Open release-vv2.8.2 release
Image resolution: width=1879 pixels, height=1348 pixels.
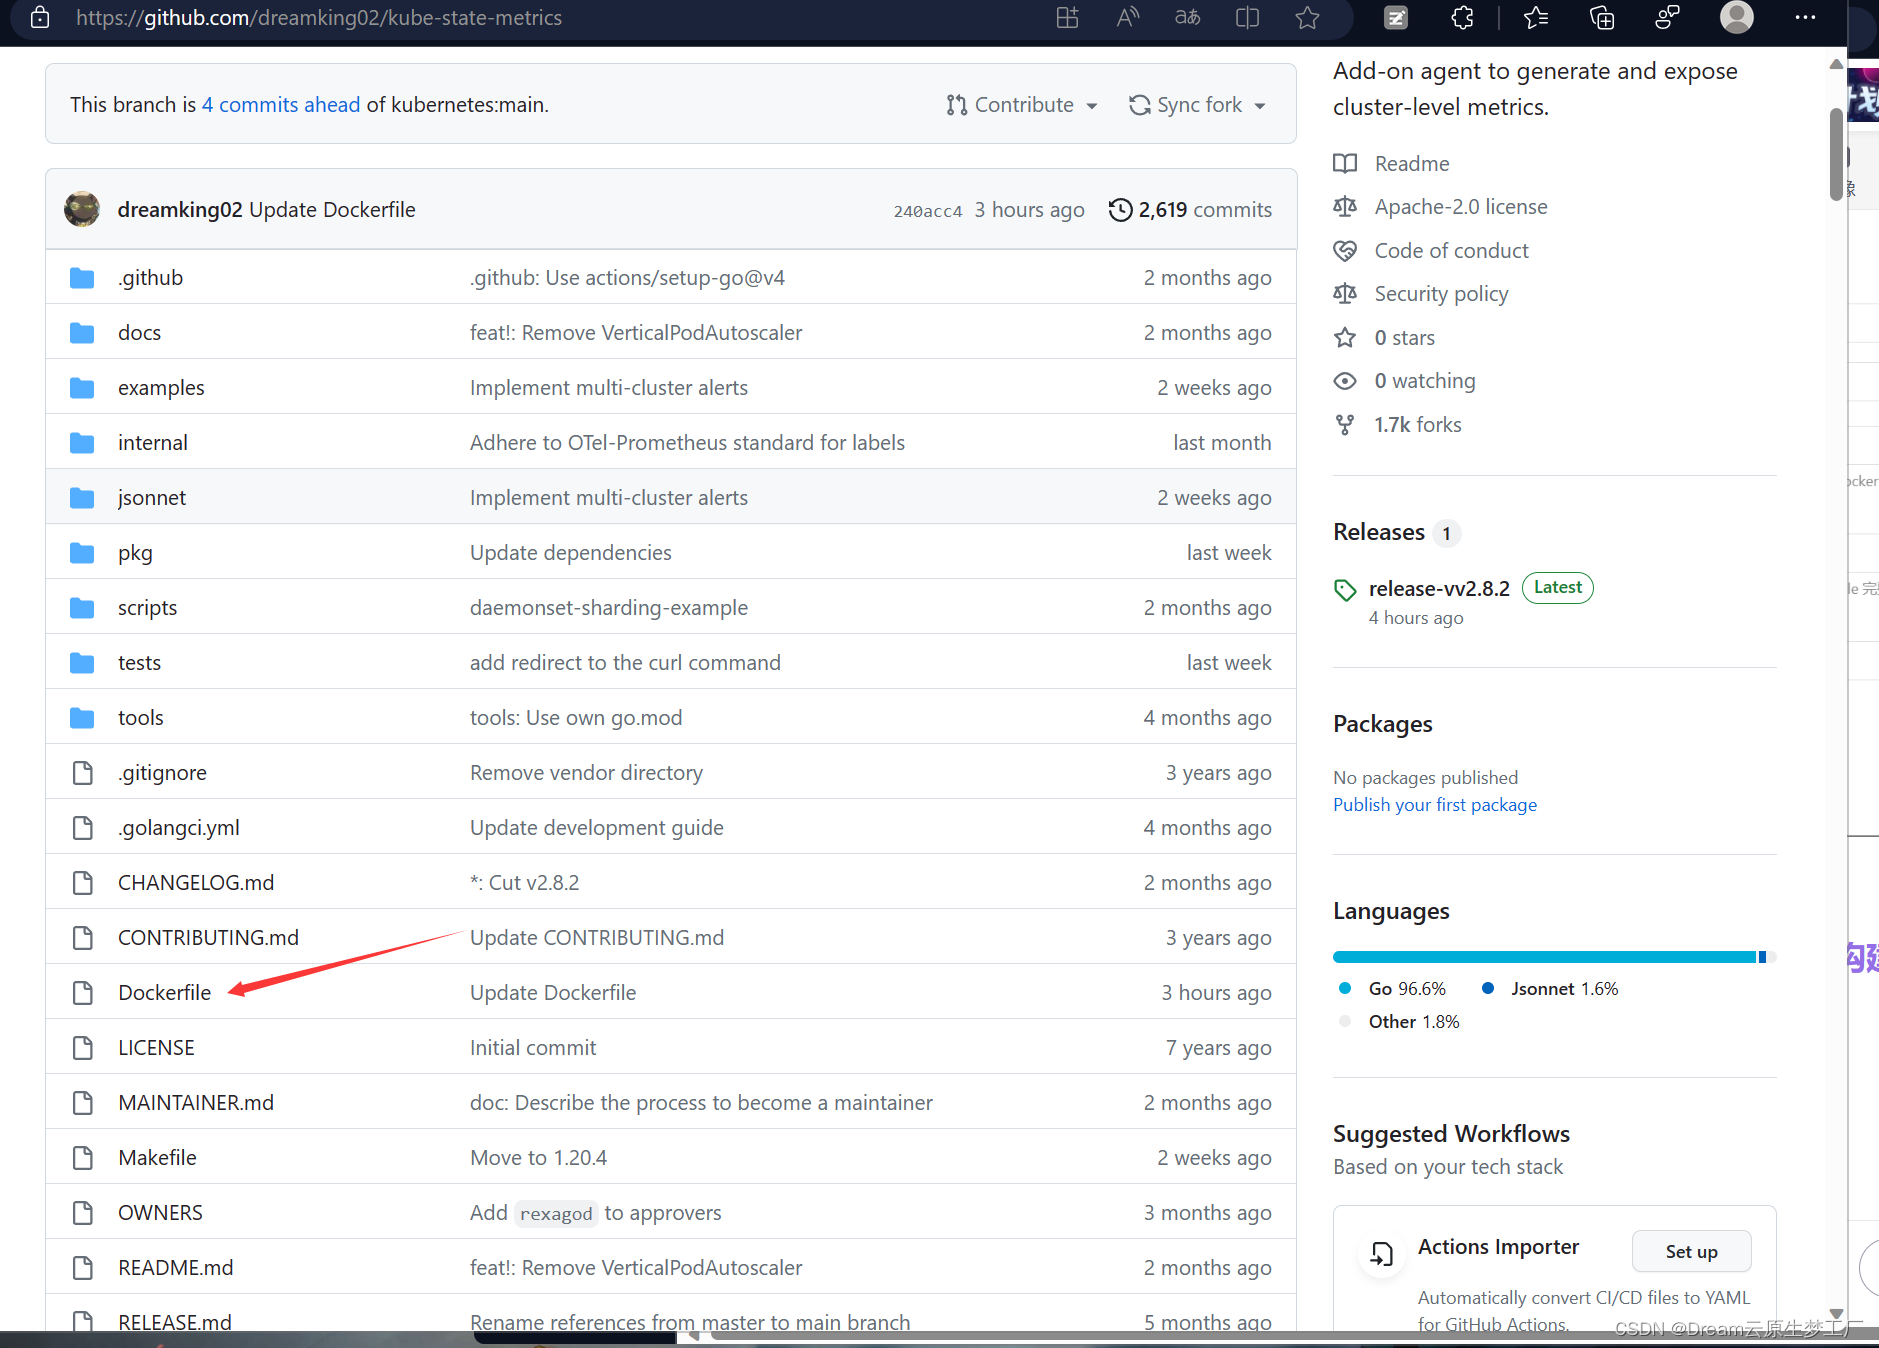tap(1439, 589)
